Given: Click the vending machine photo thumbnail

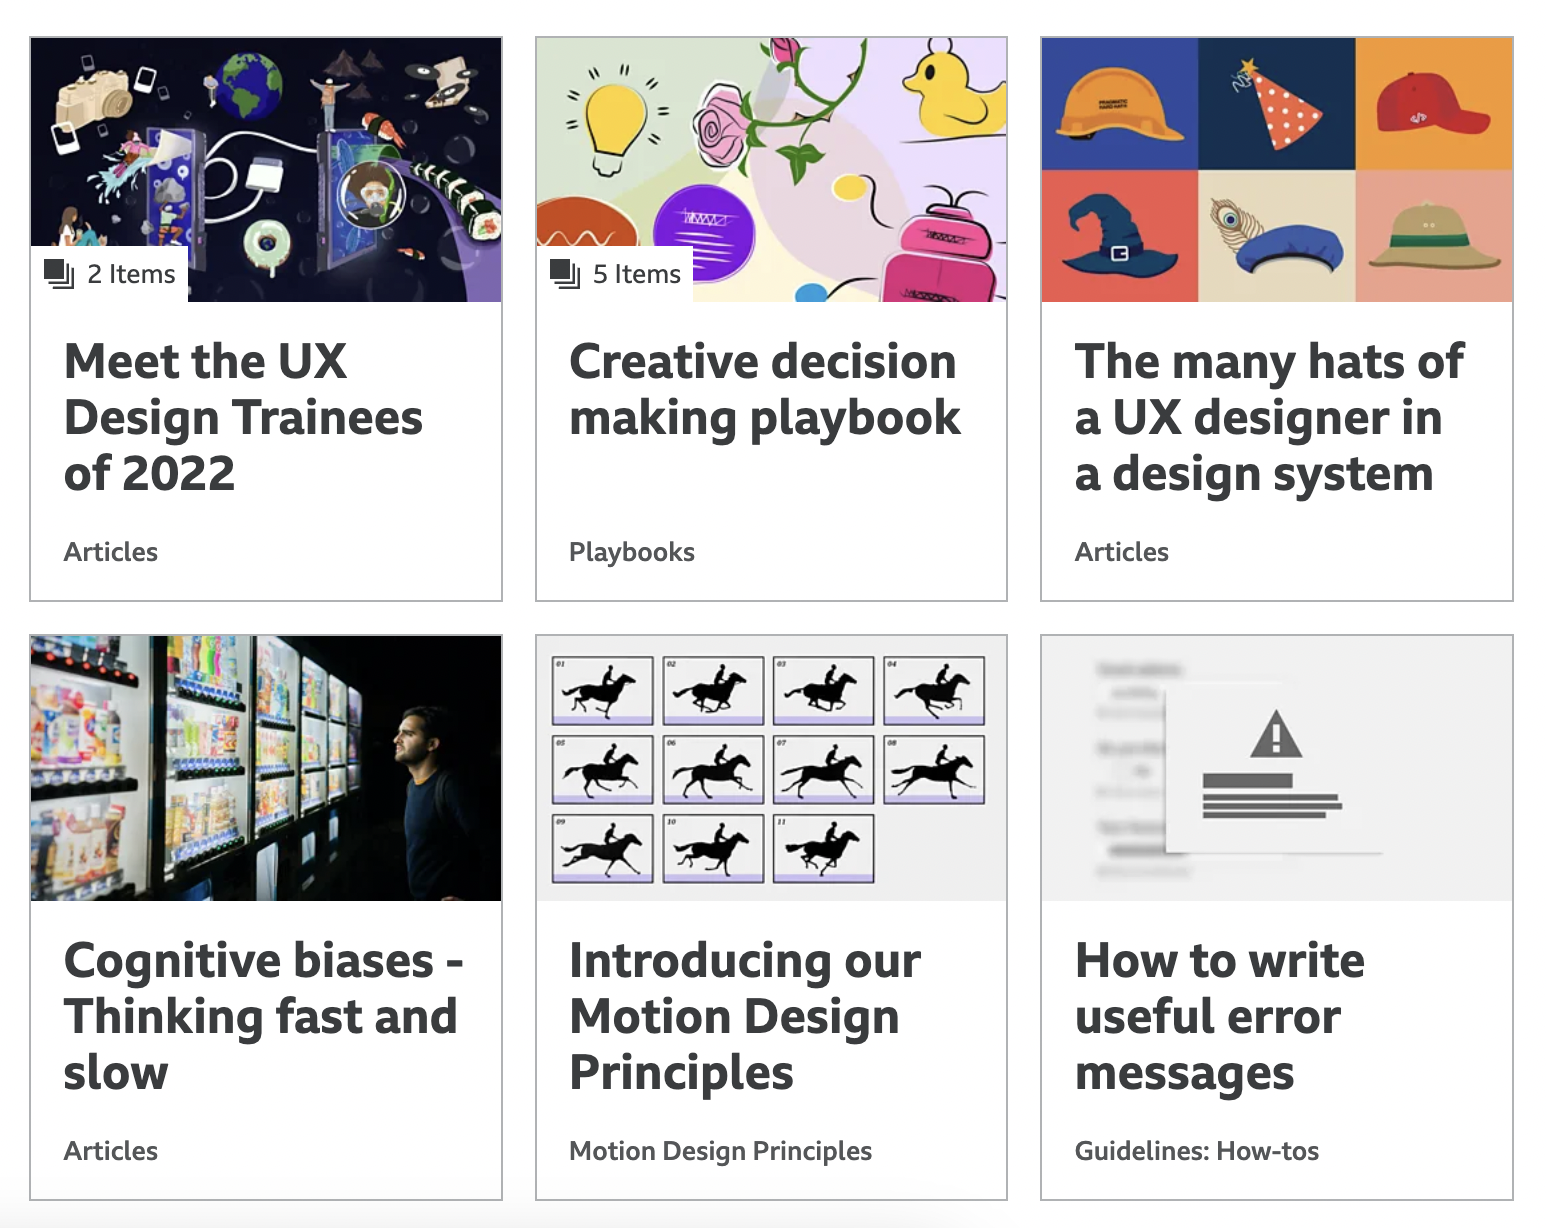Looking at the screenshot, I should coord(266,768).
